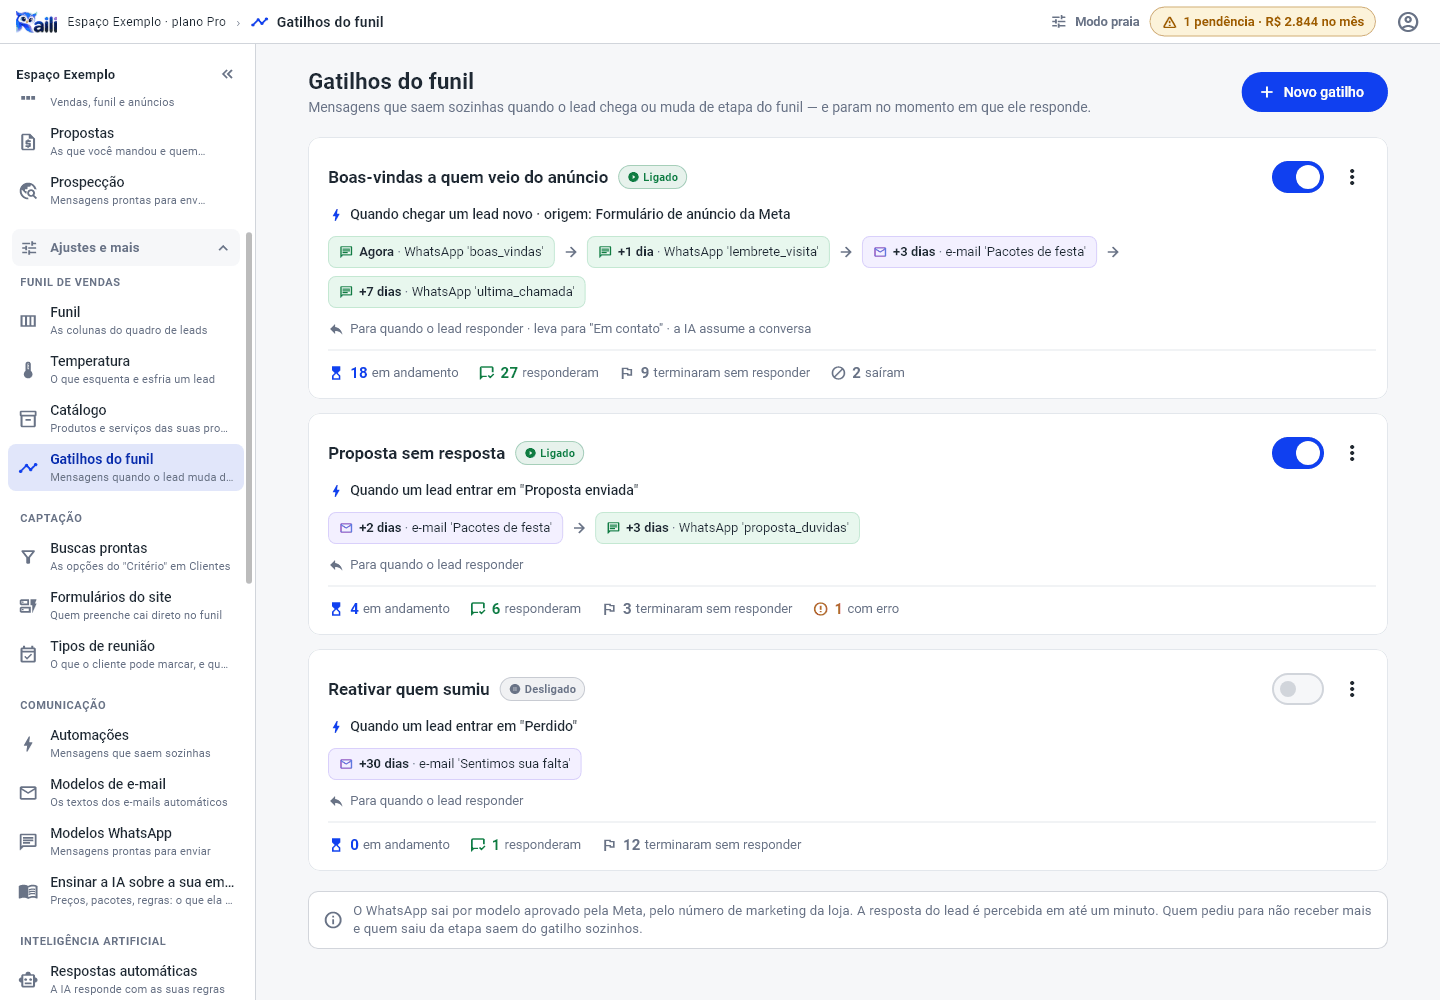Screen dimensions: 1440x1000
Task: Open Automações in the sidebar
Action: coord(126,743)
